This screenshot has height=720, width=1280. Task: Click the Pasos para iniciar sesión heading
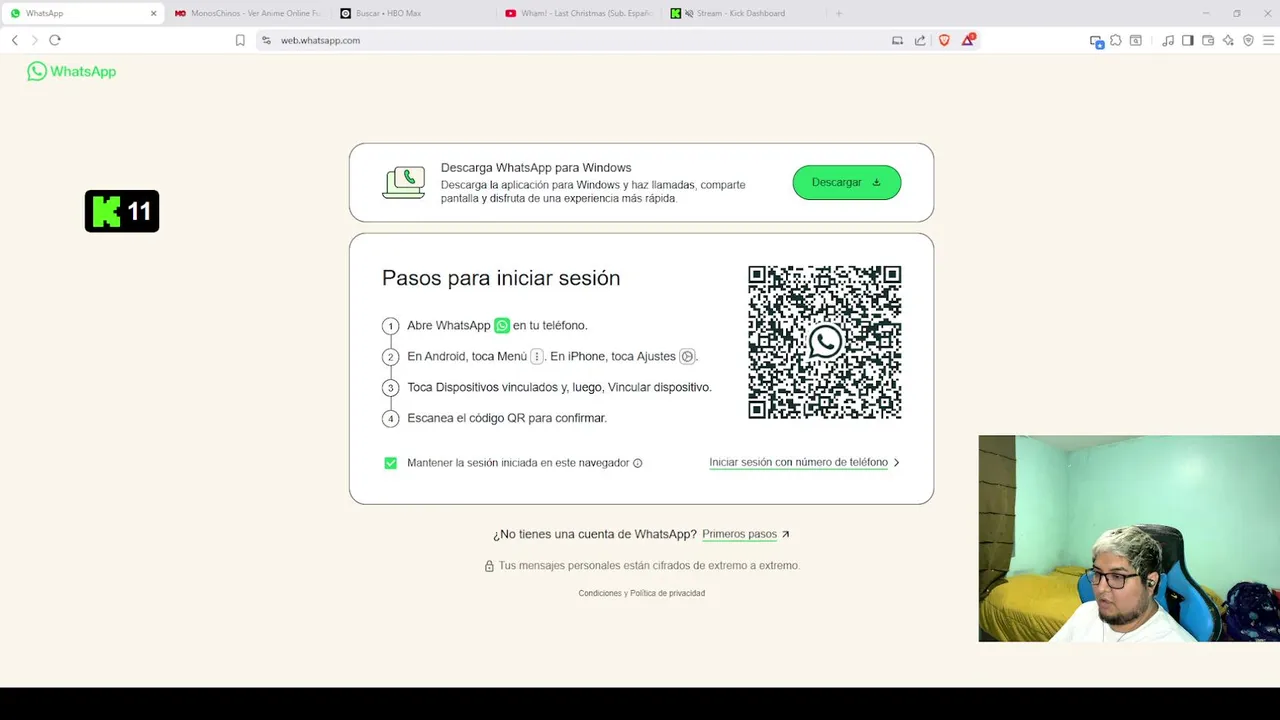click(501, 278)
